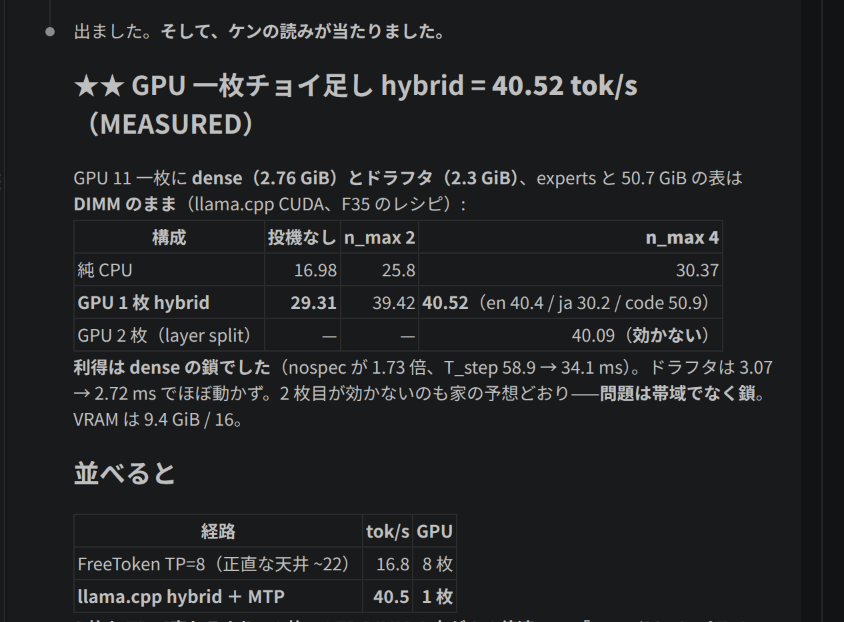Click the 'n_max 2' column header

click(x=379, y=237)
